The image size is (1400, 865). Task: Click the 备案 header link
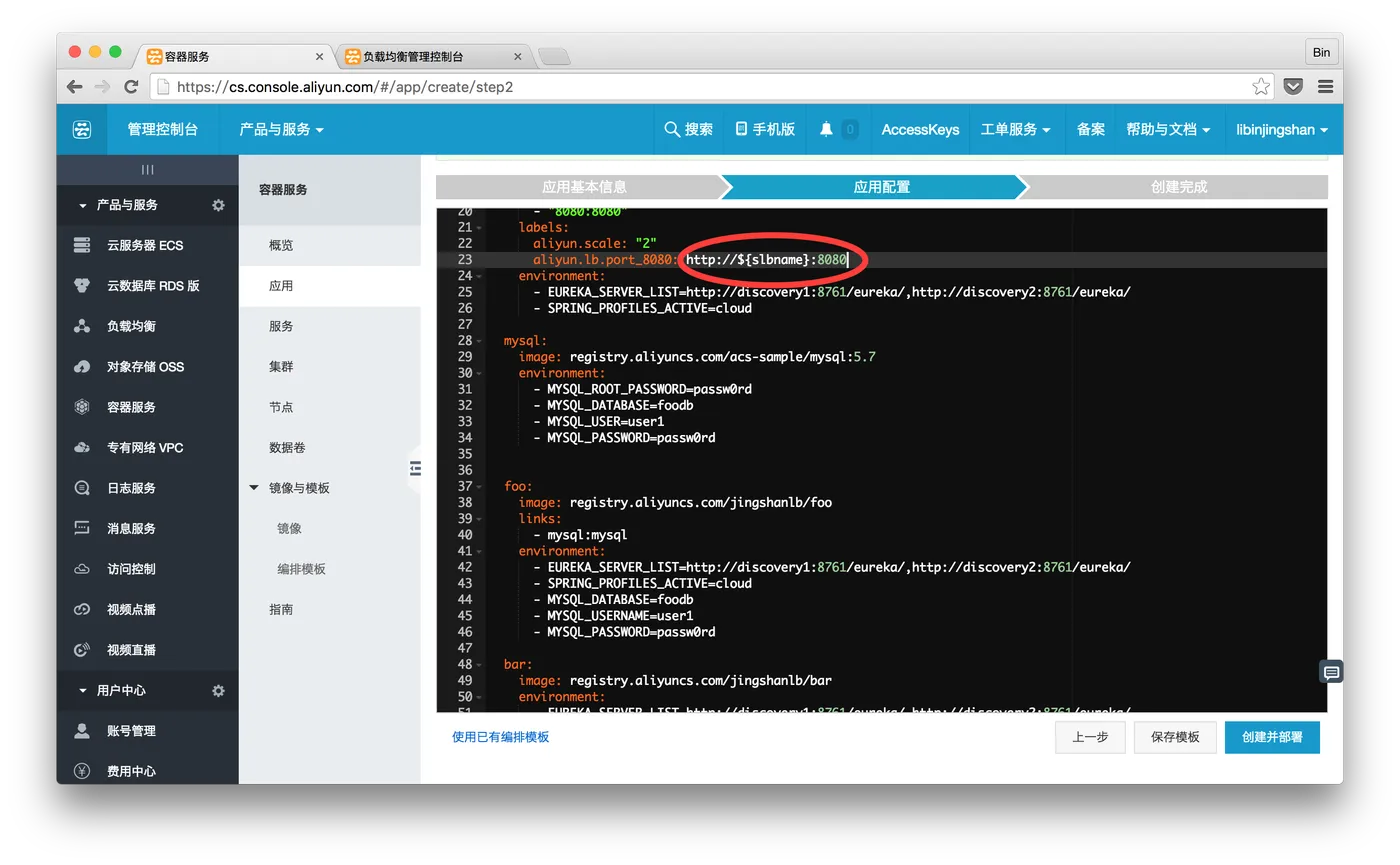tap(1091, 129)
